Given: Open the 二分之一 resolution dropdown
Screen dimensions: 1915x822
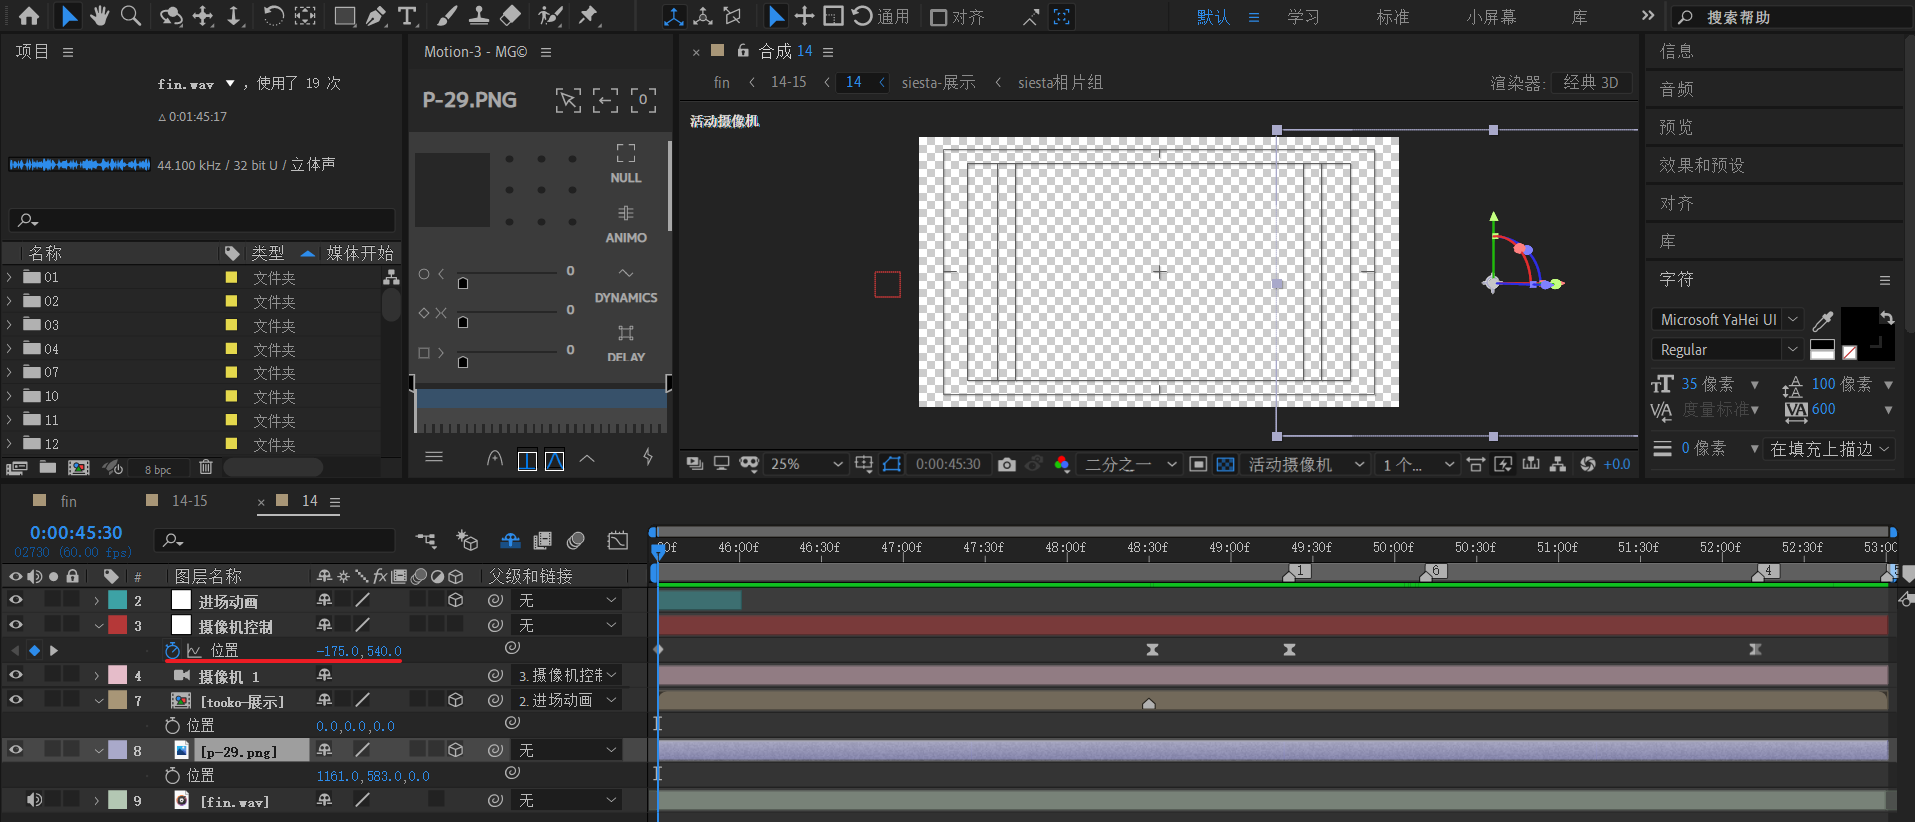Looking at the screenshot, I should pos(1131,464).
